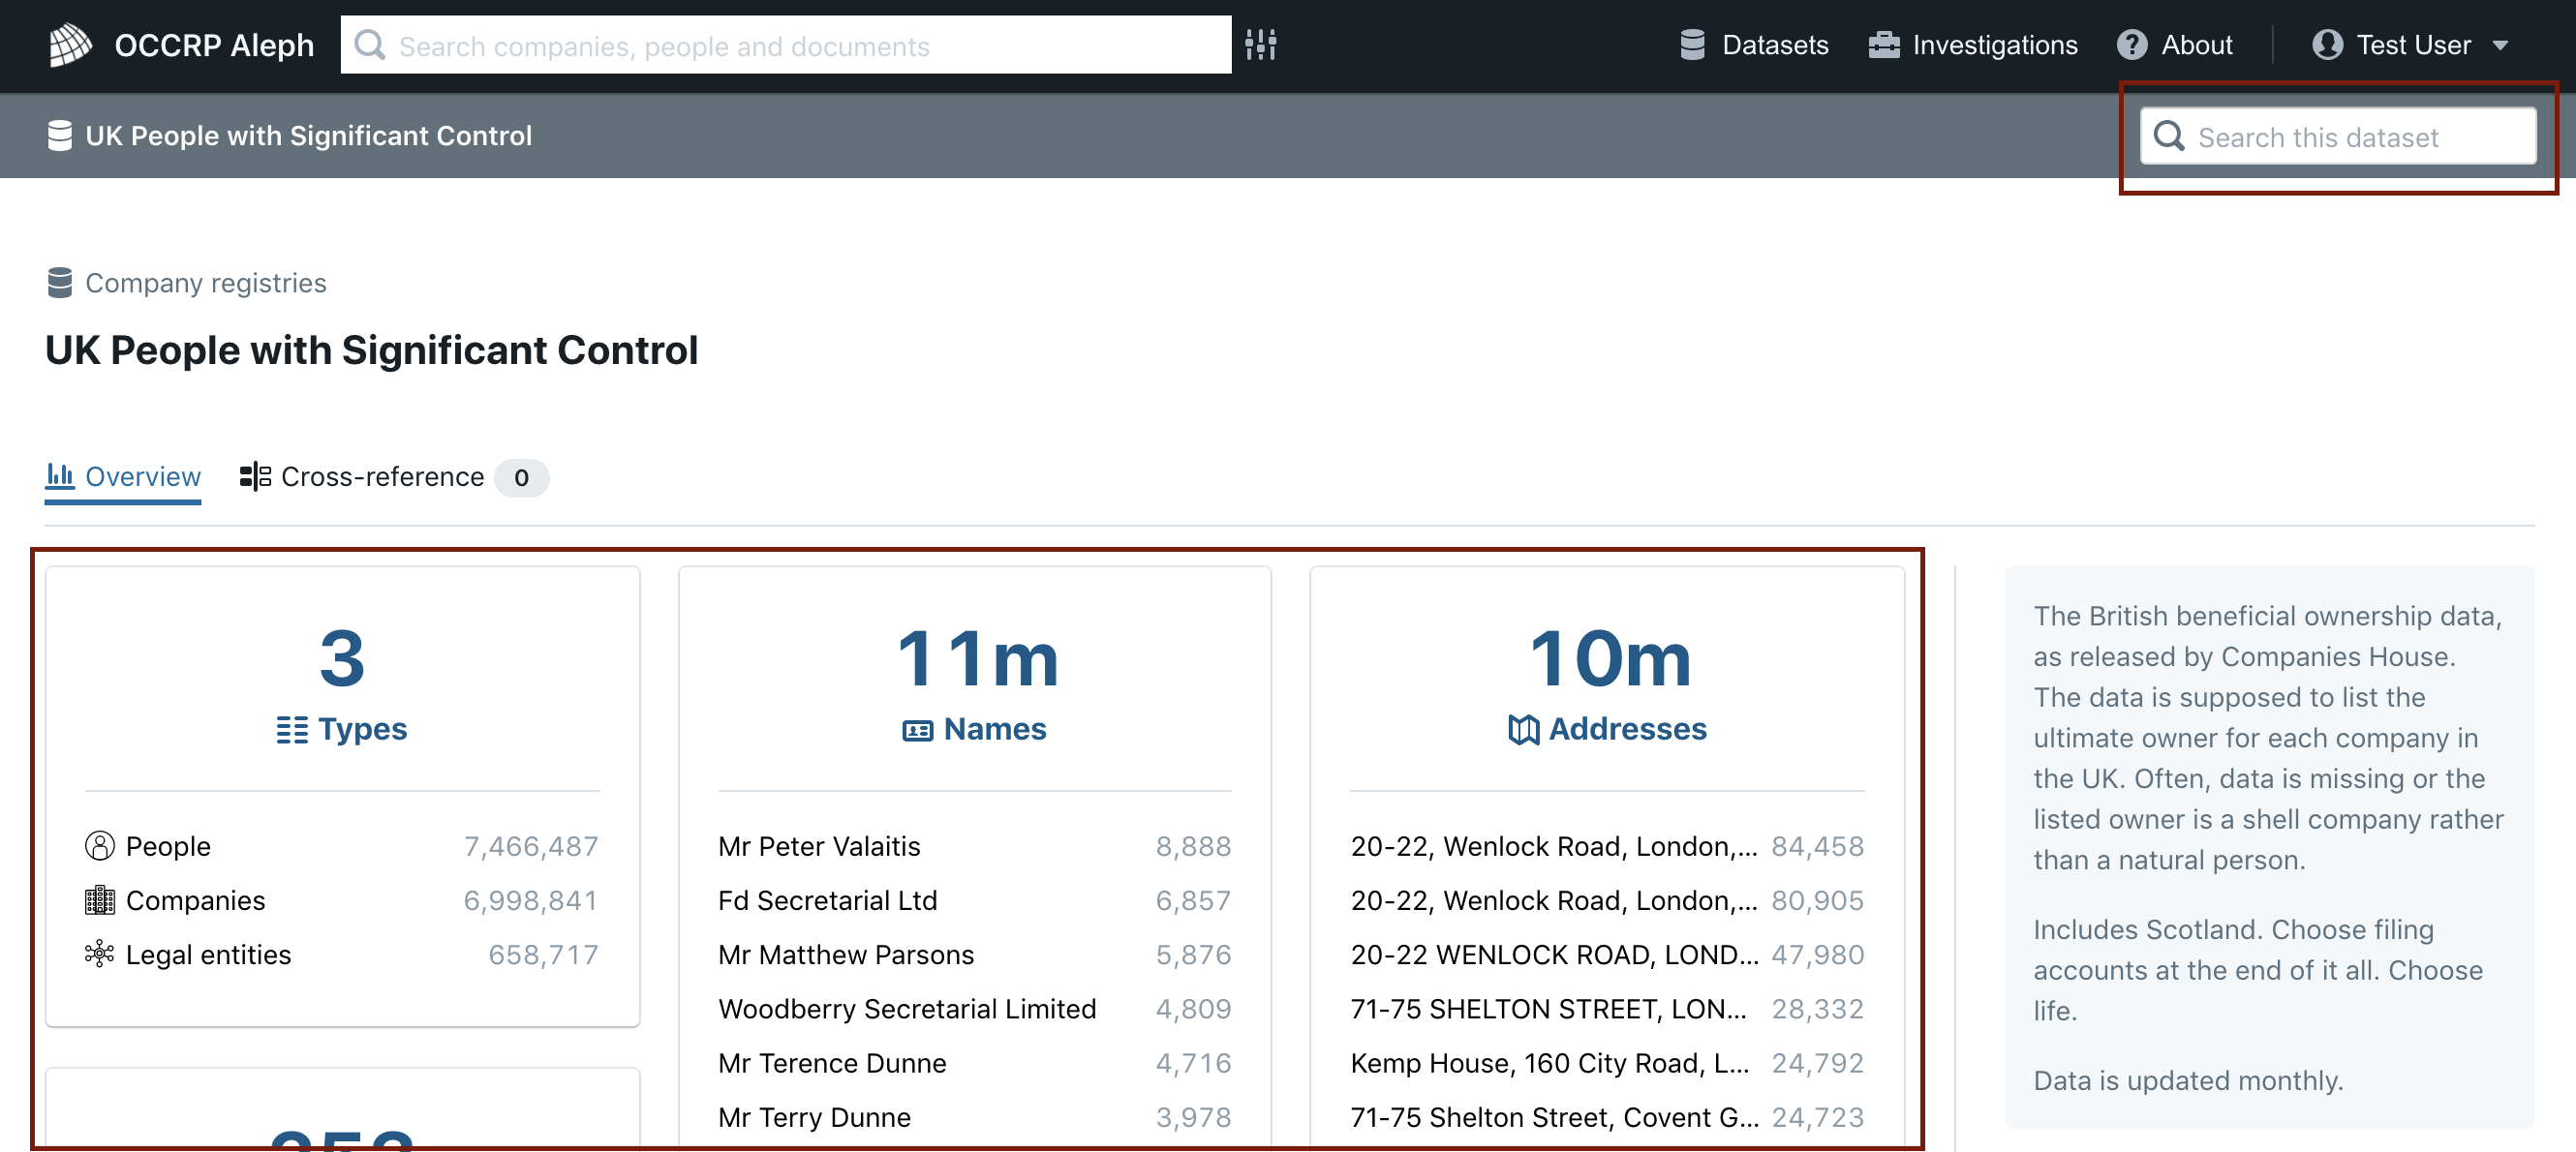Click the Addresses map icon
The width and height of the screenshot is (2576, 1152).
[1523, 729]
